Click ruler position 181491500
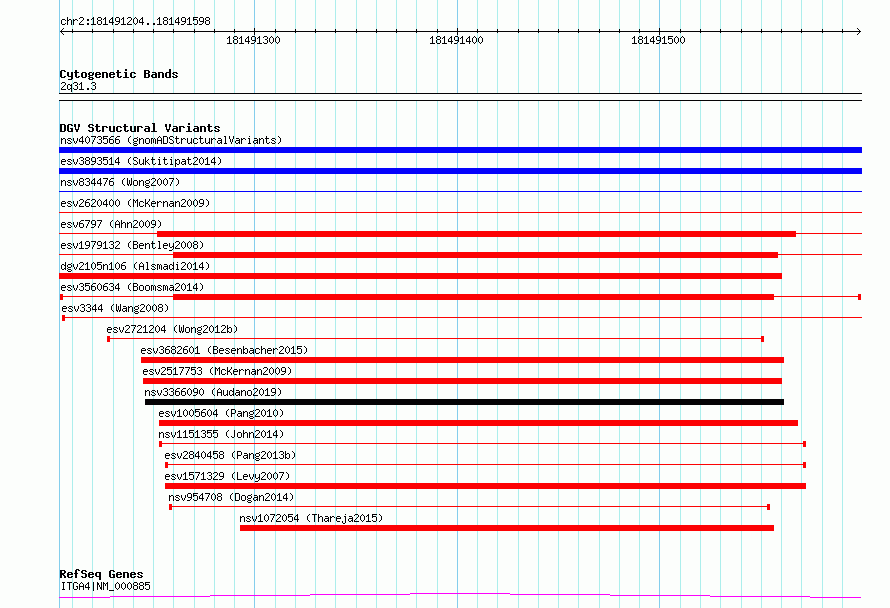Viewport: 890px width, 608px height. tap(658, 40)
